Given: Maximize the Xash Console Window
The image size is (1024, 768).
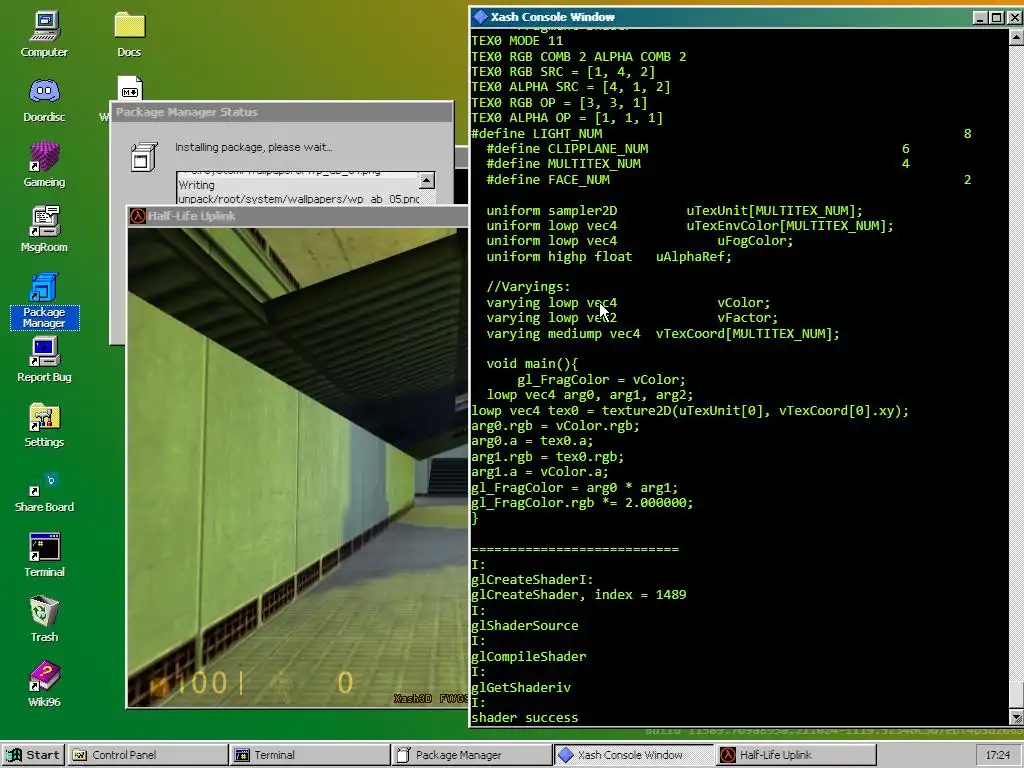Looking at the screenshot, I should (997, 18).
